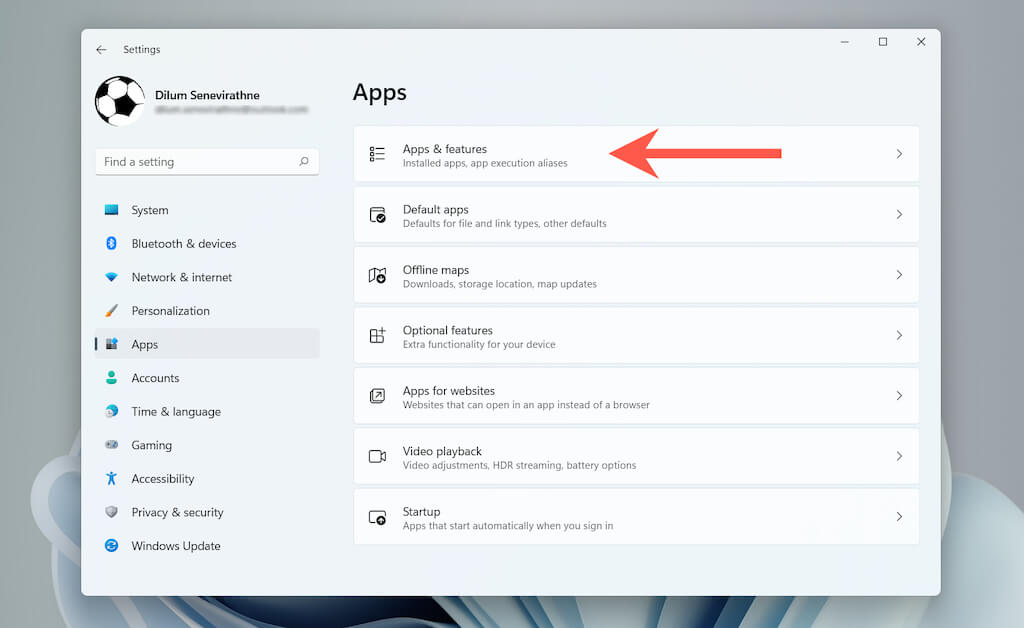
Task: Click the chevron on the Startup row
Action: coord(899,516)
